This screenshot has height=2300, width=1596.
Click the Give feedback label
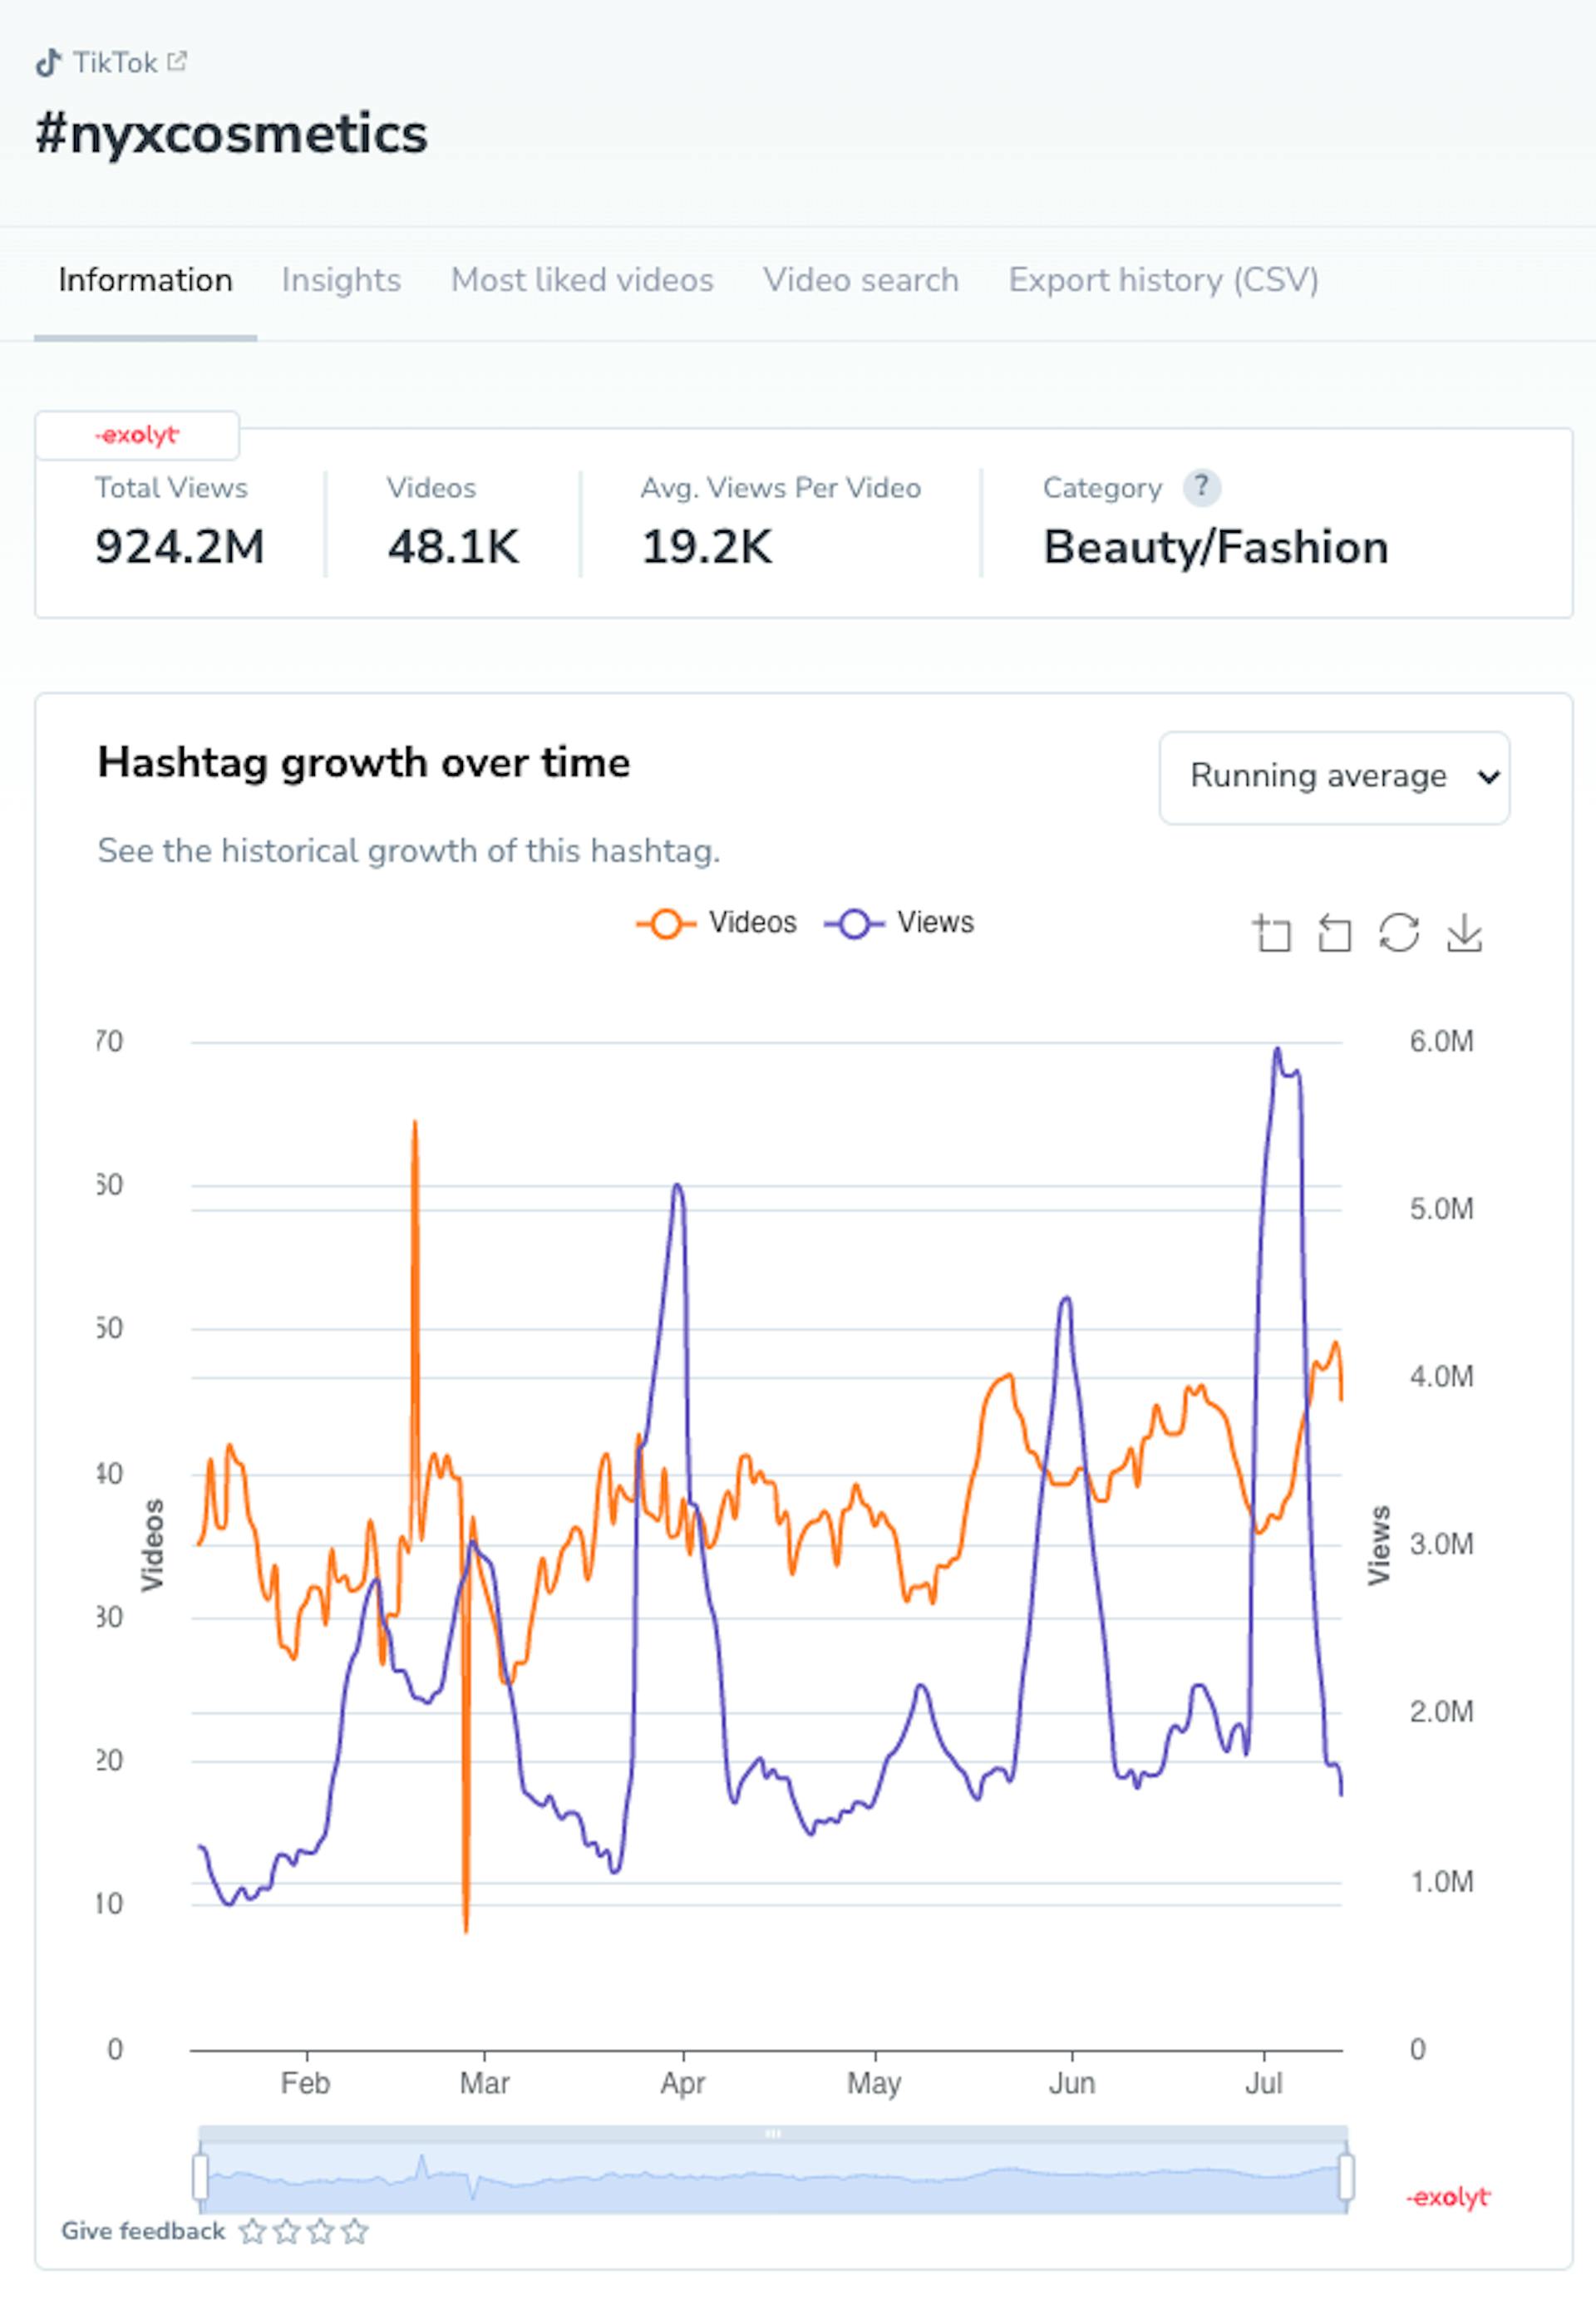(x=143, y=2231)
